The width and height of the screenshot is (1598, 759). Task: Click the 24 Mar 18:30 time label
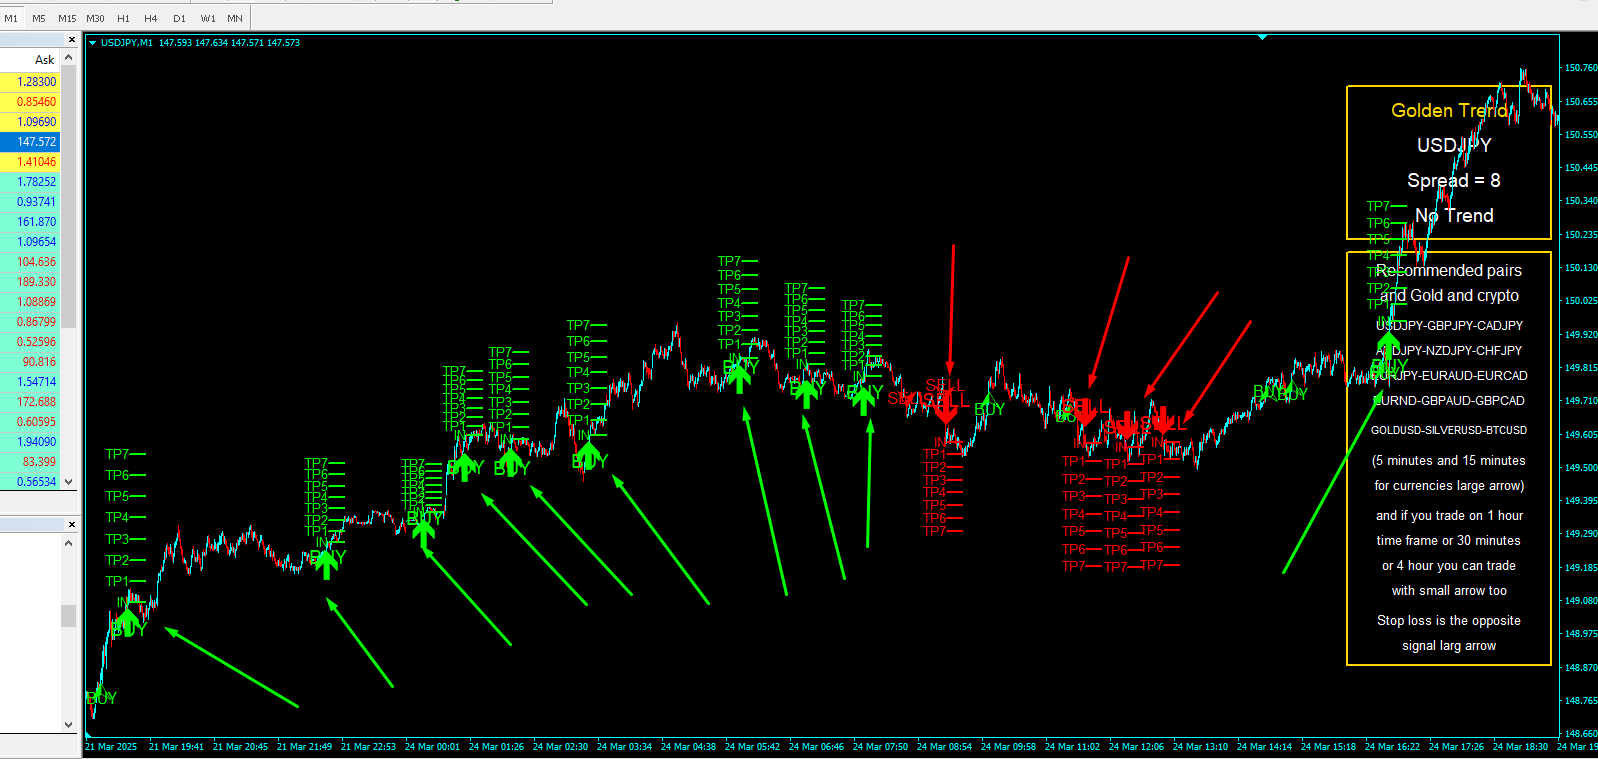pyautogui.click(x=1520, y=747)
